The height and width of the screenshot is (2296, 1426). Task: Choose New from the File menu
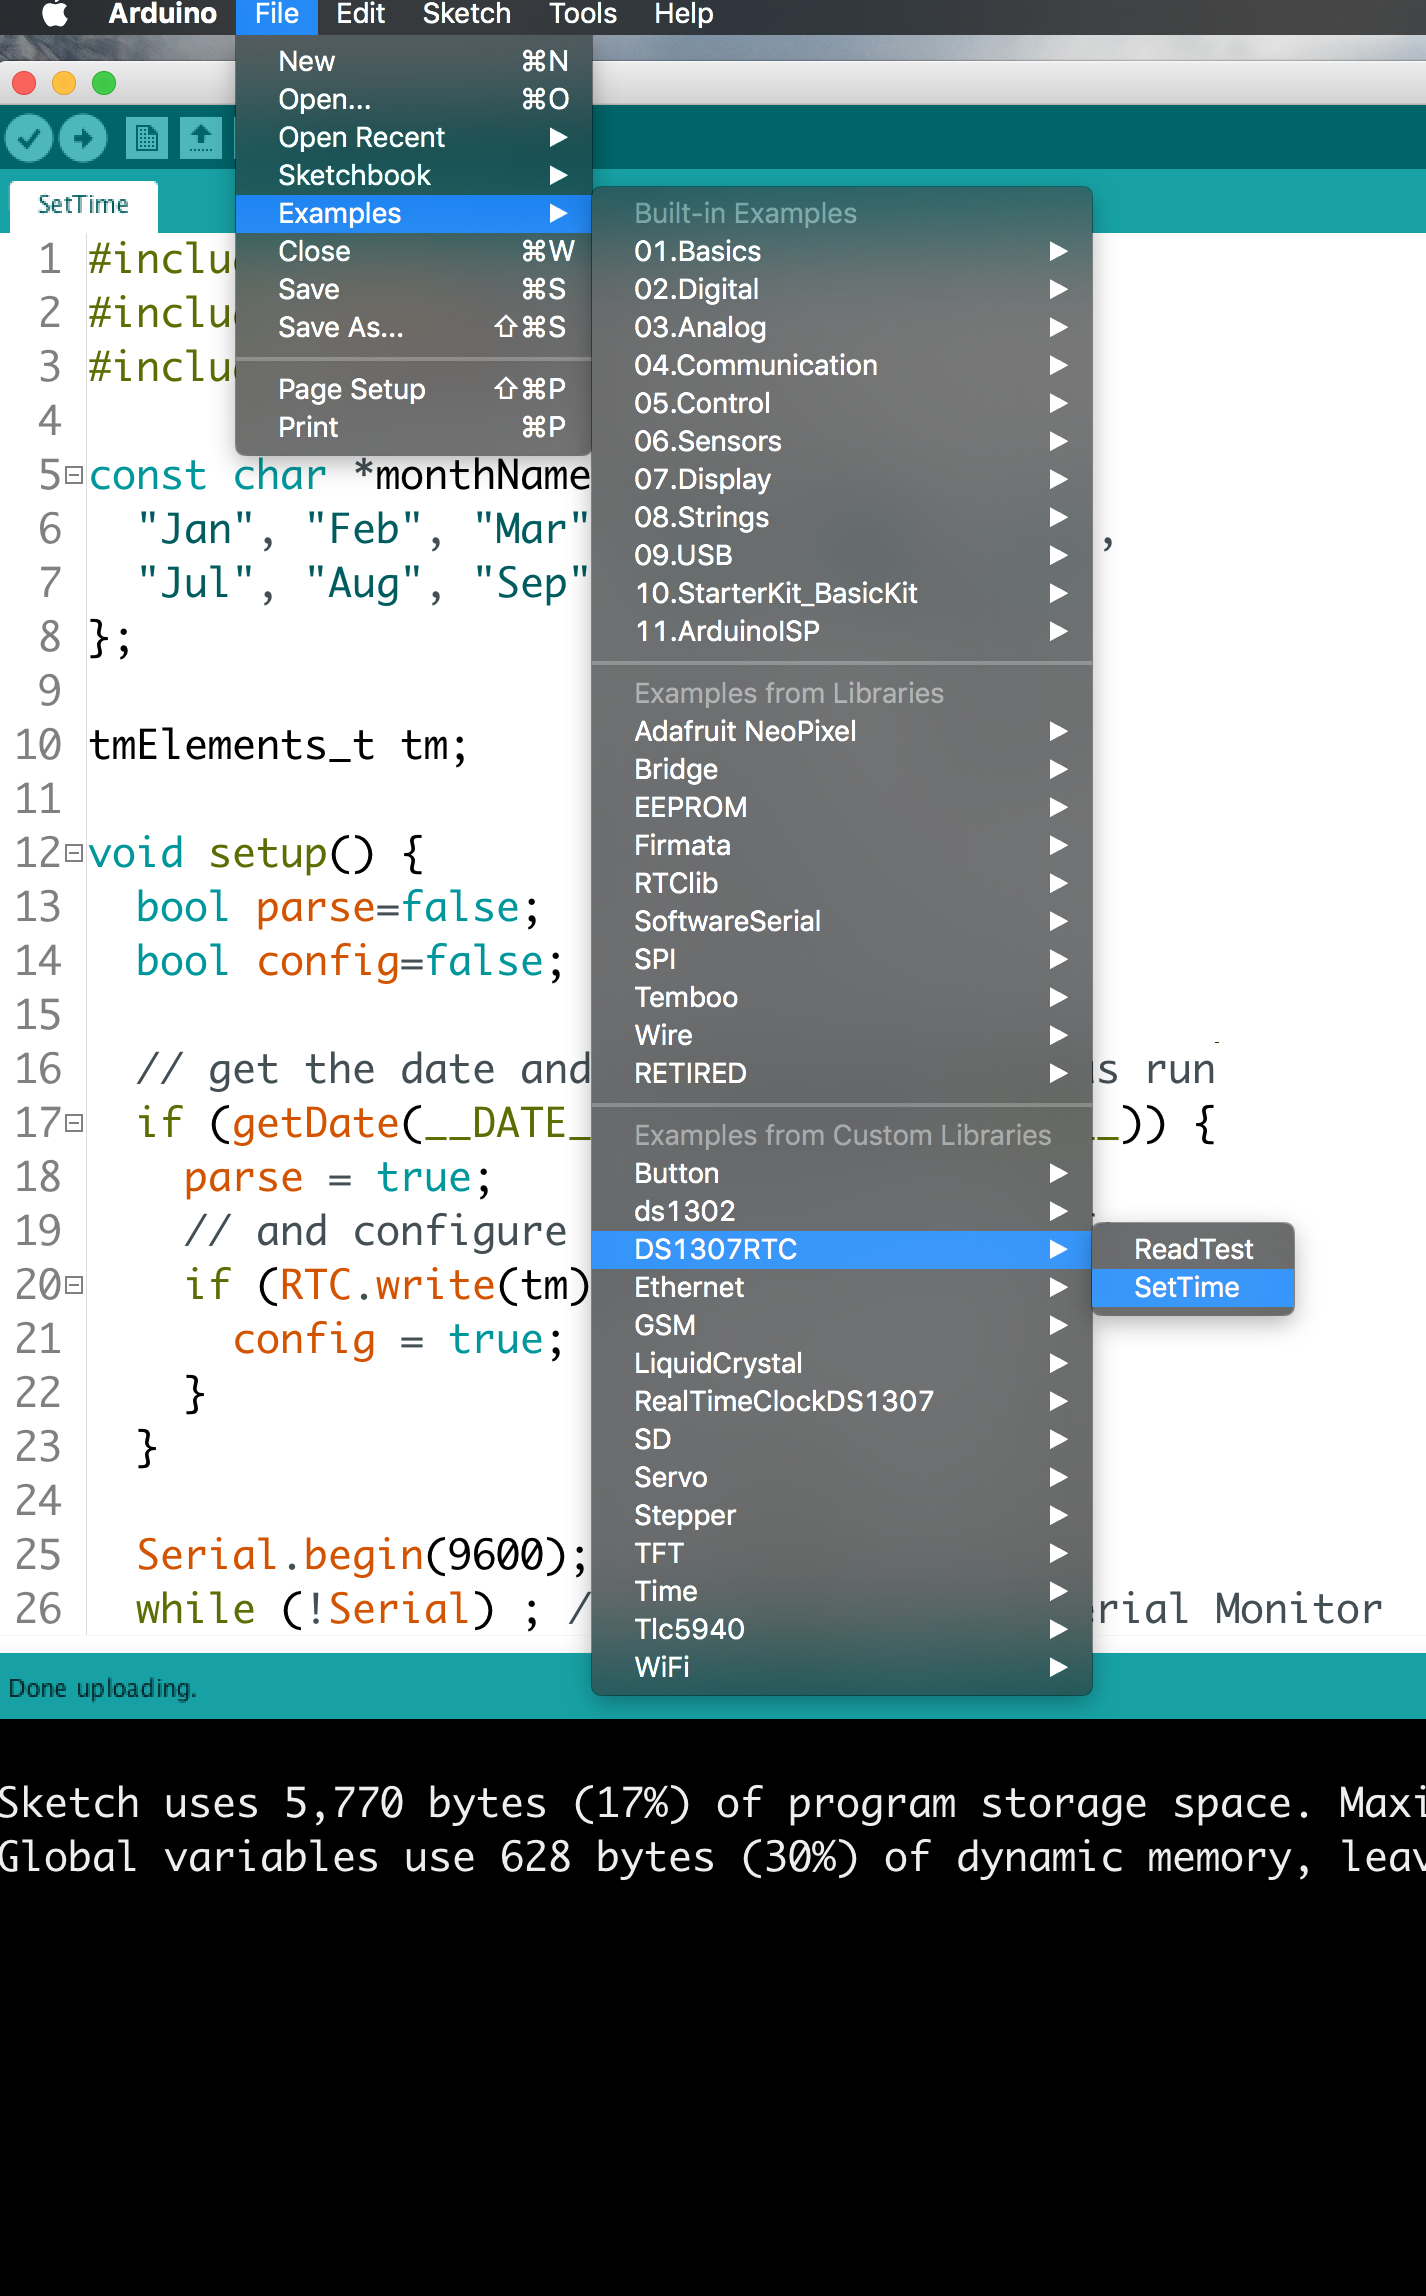(414, 61)
